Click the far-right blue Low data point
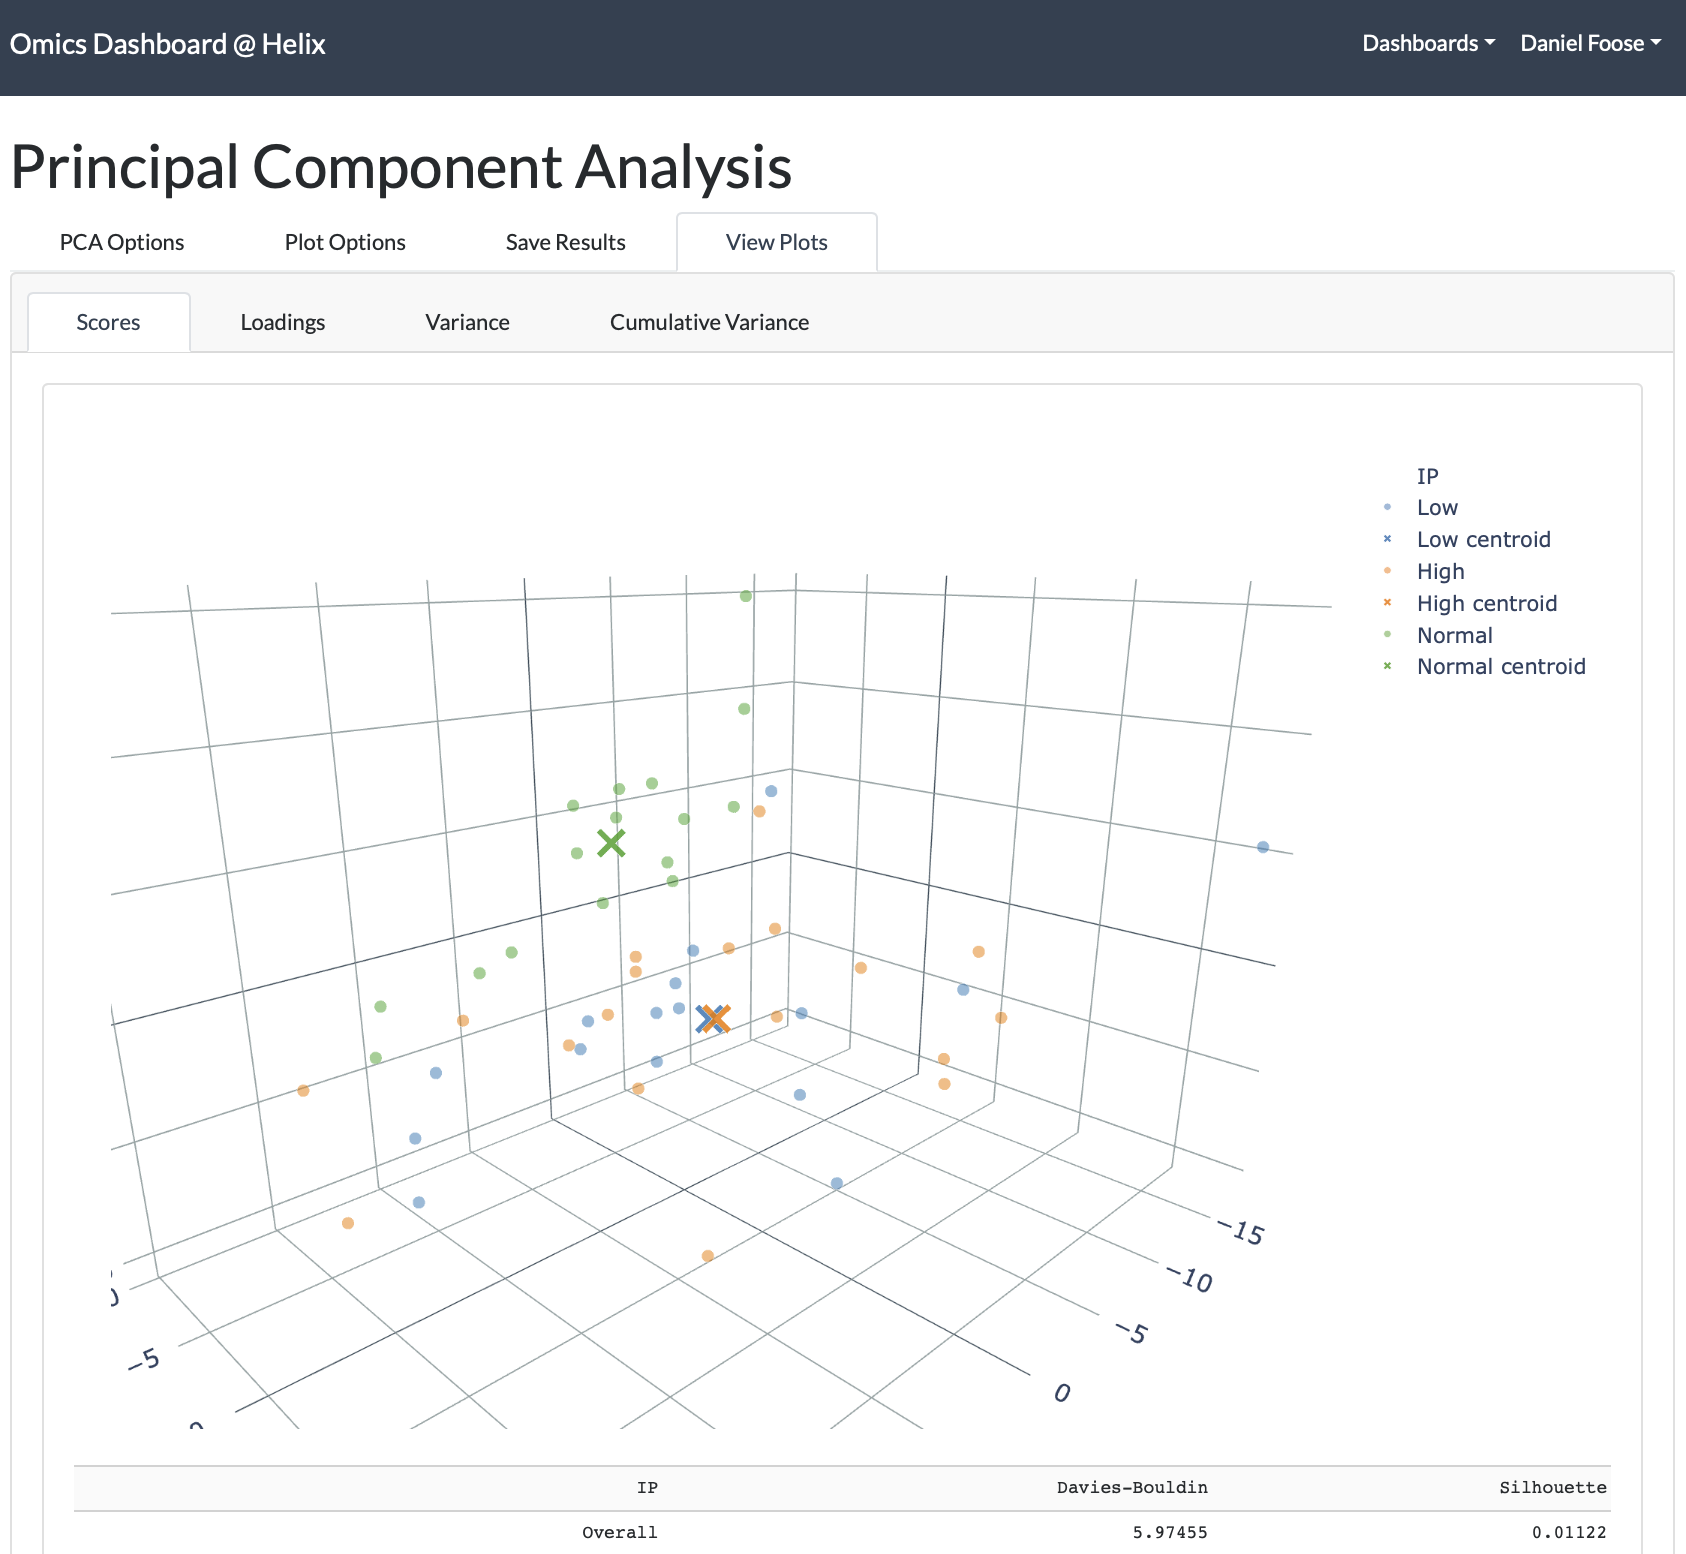Screen dimensions: 1686x1554 click(x=1263, y=847)
